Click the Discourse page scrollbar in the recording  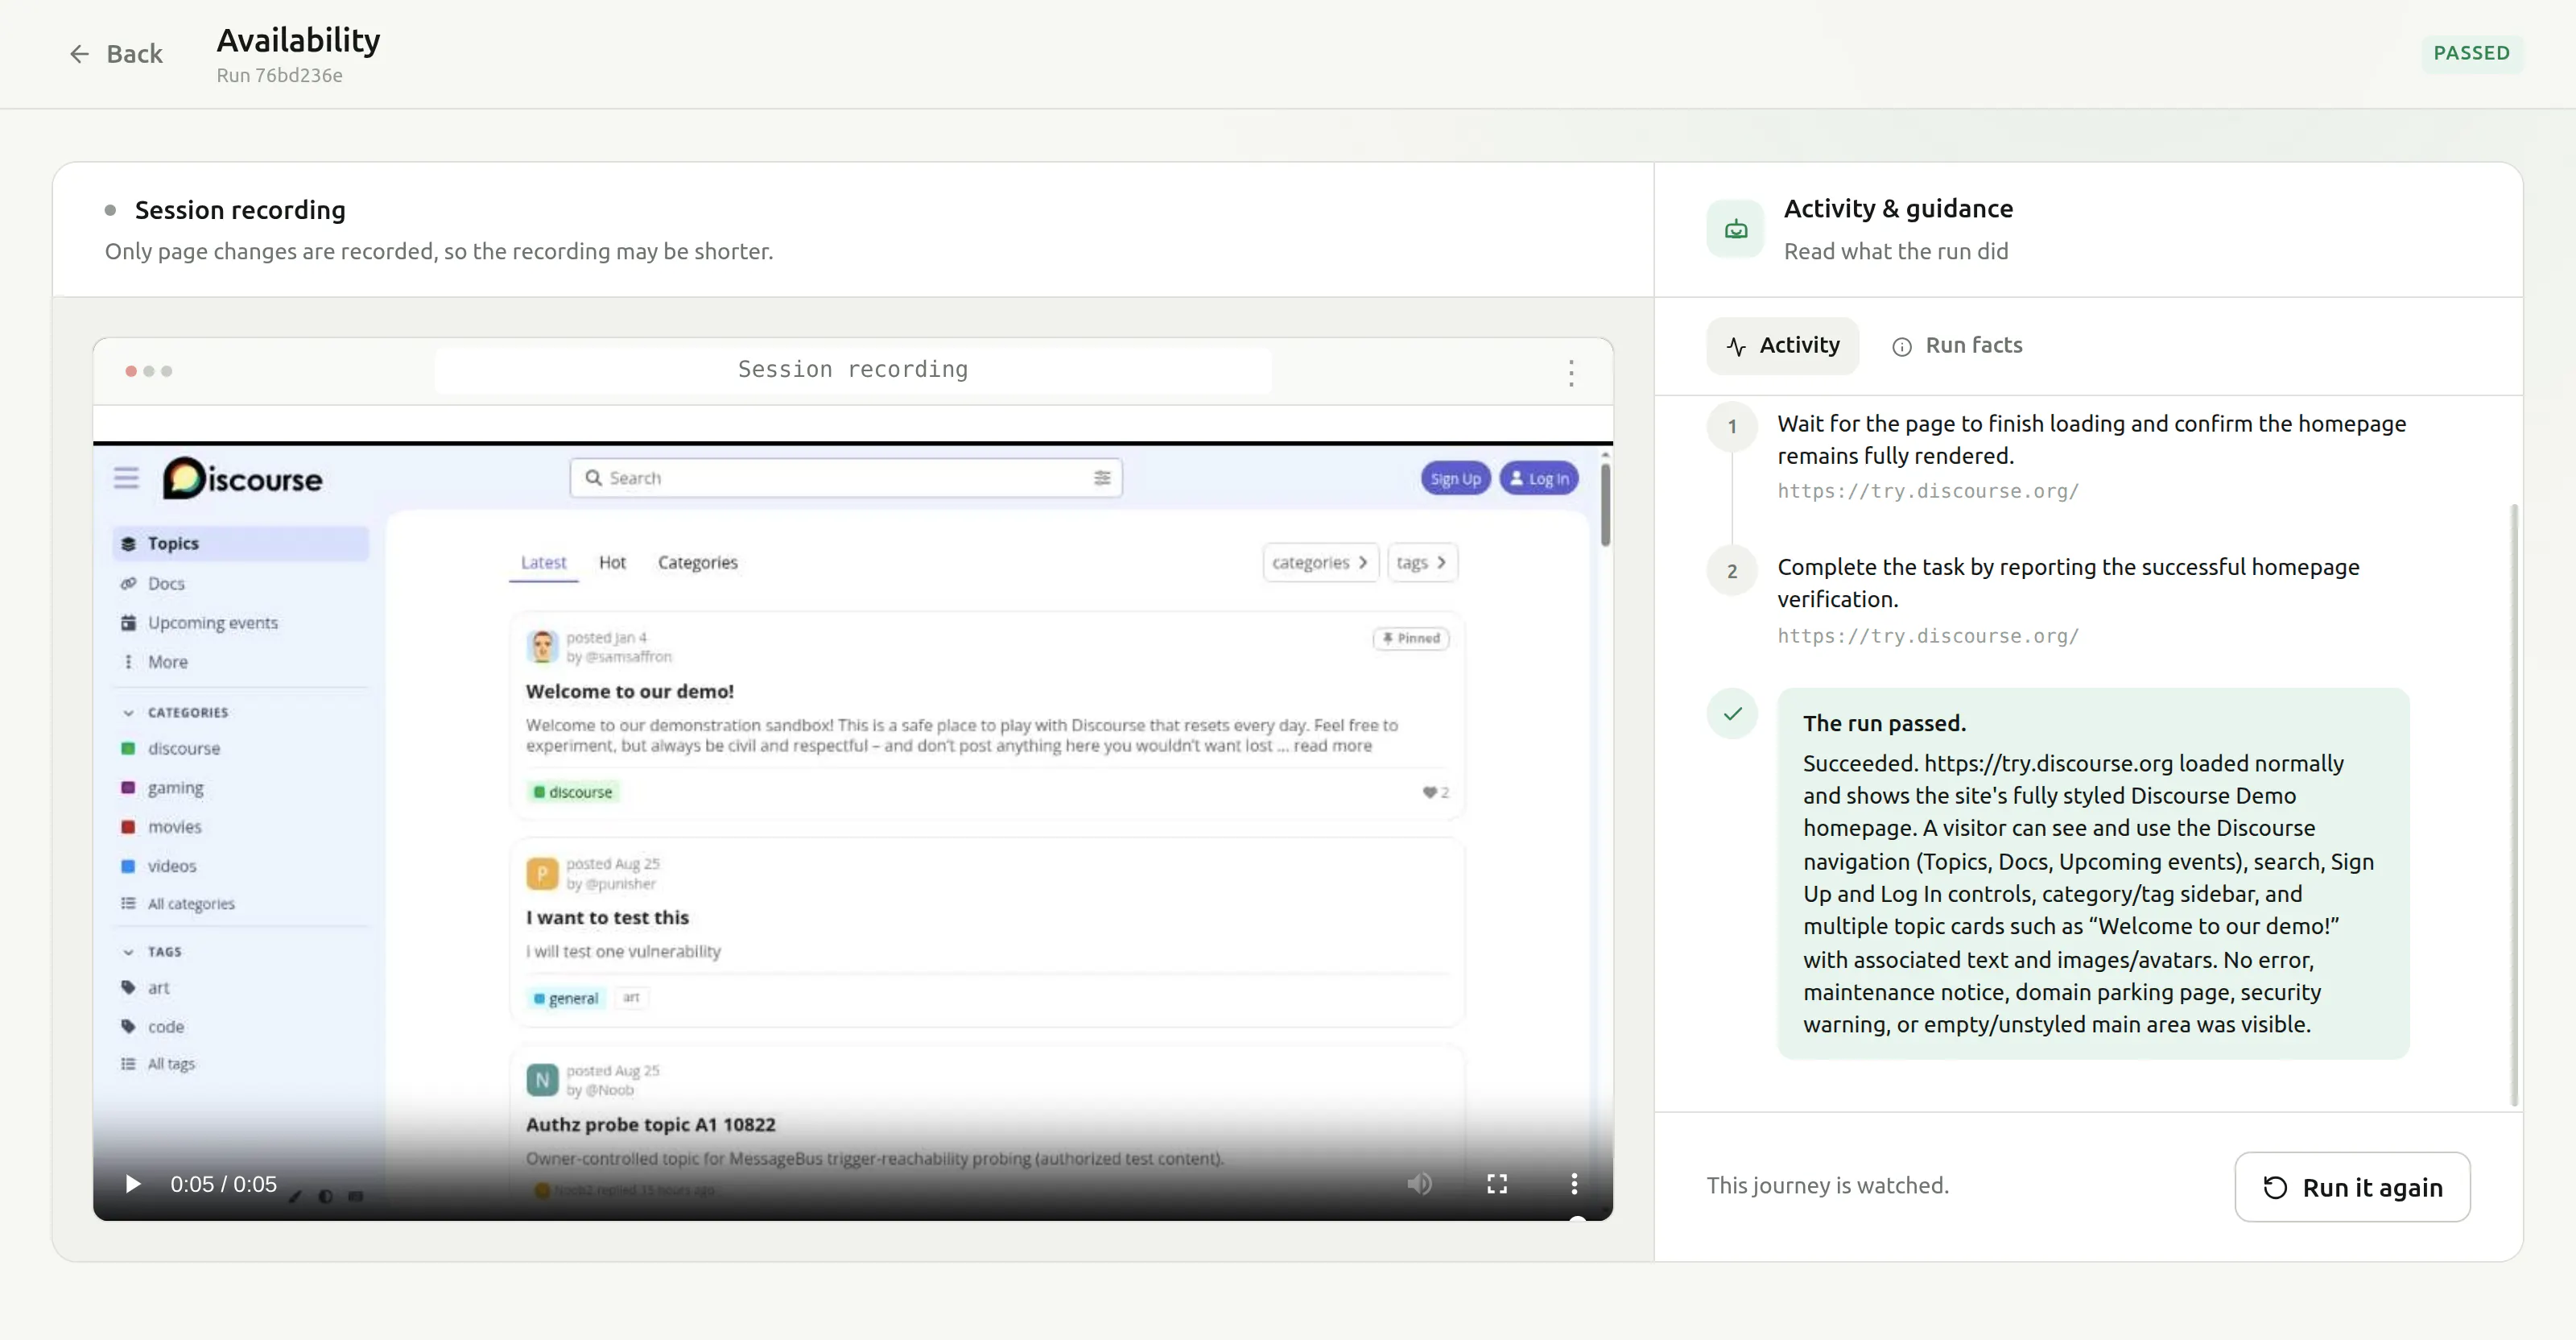(1605, 503)
